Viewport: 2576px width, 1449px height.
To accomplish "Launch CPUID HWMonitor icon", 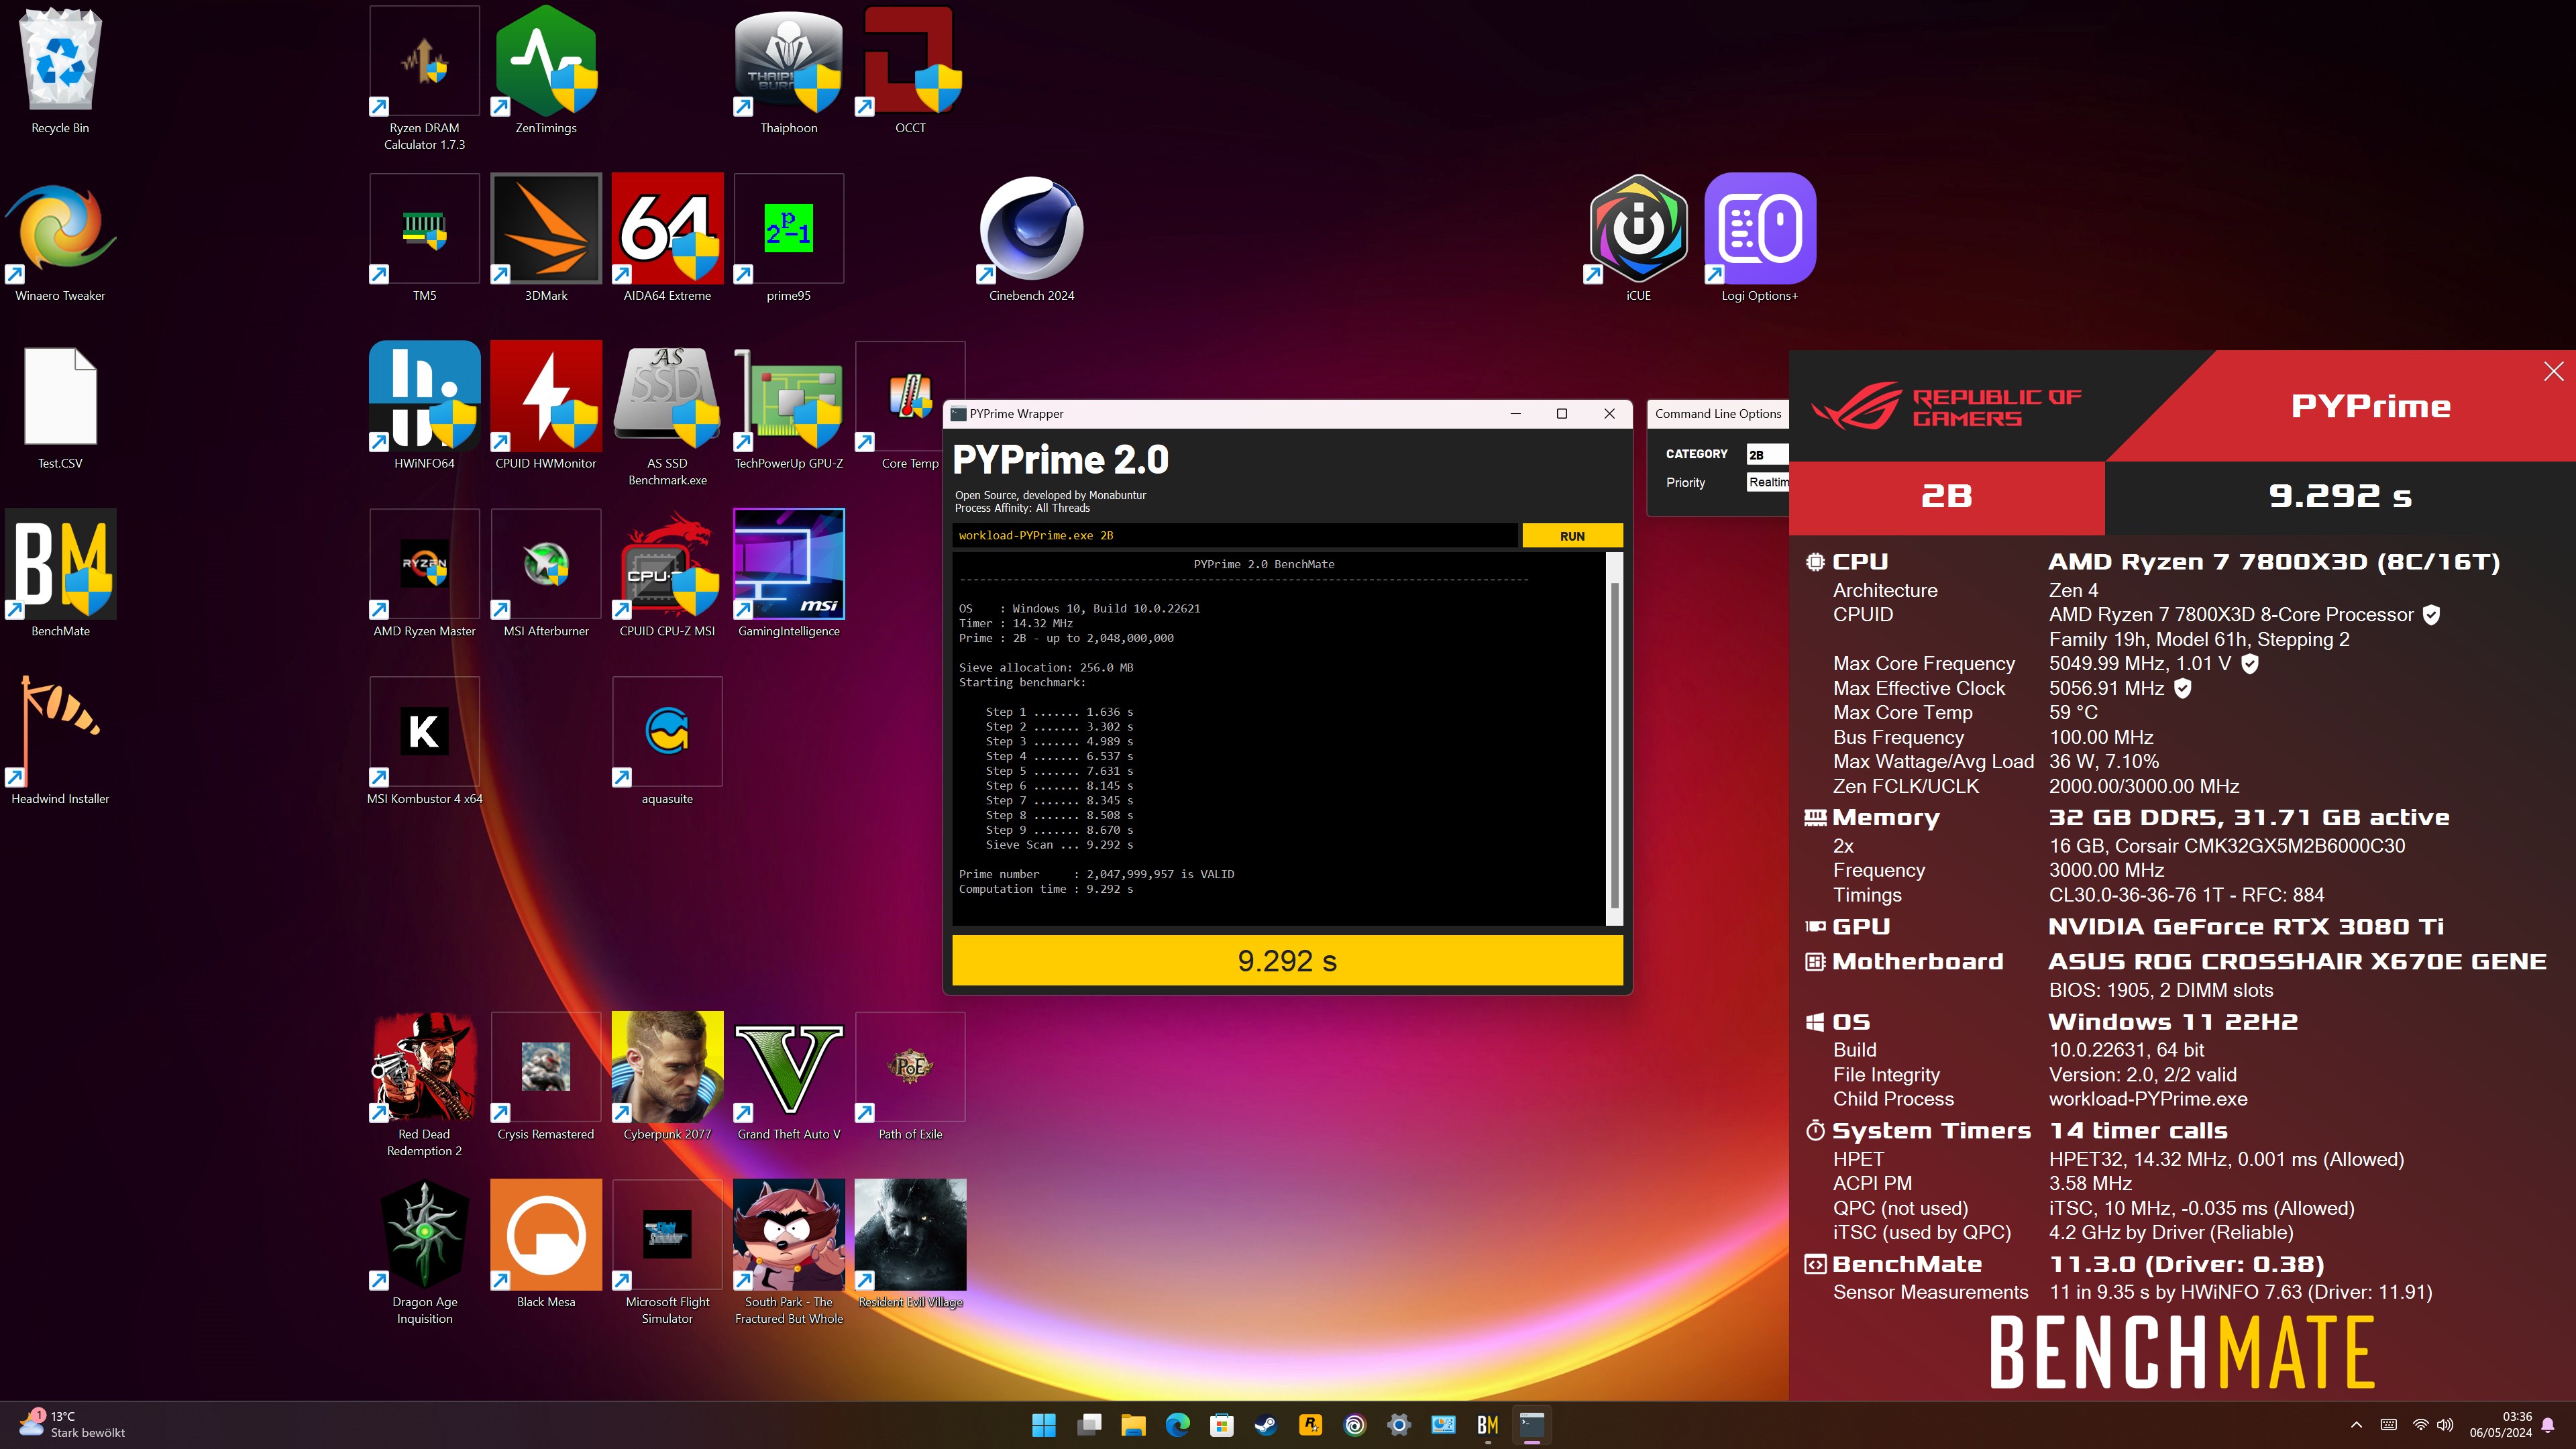I will (x=546, y=406).
